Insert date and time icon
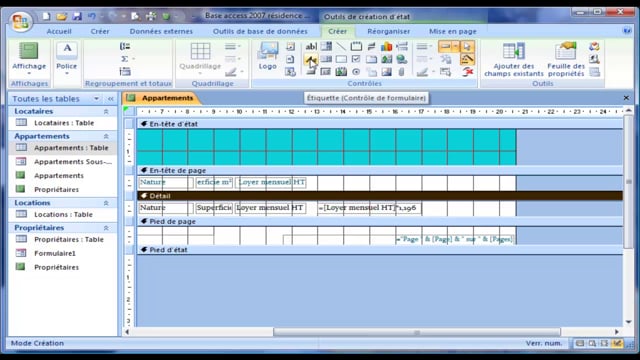 click(x=290, y=72)
